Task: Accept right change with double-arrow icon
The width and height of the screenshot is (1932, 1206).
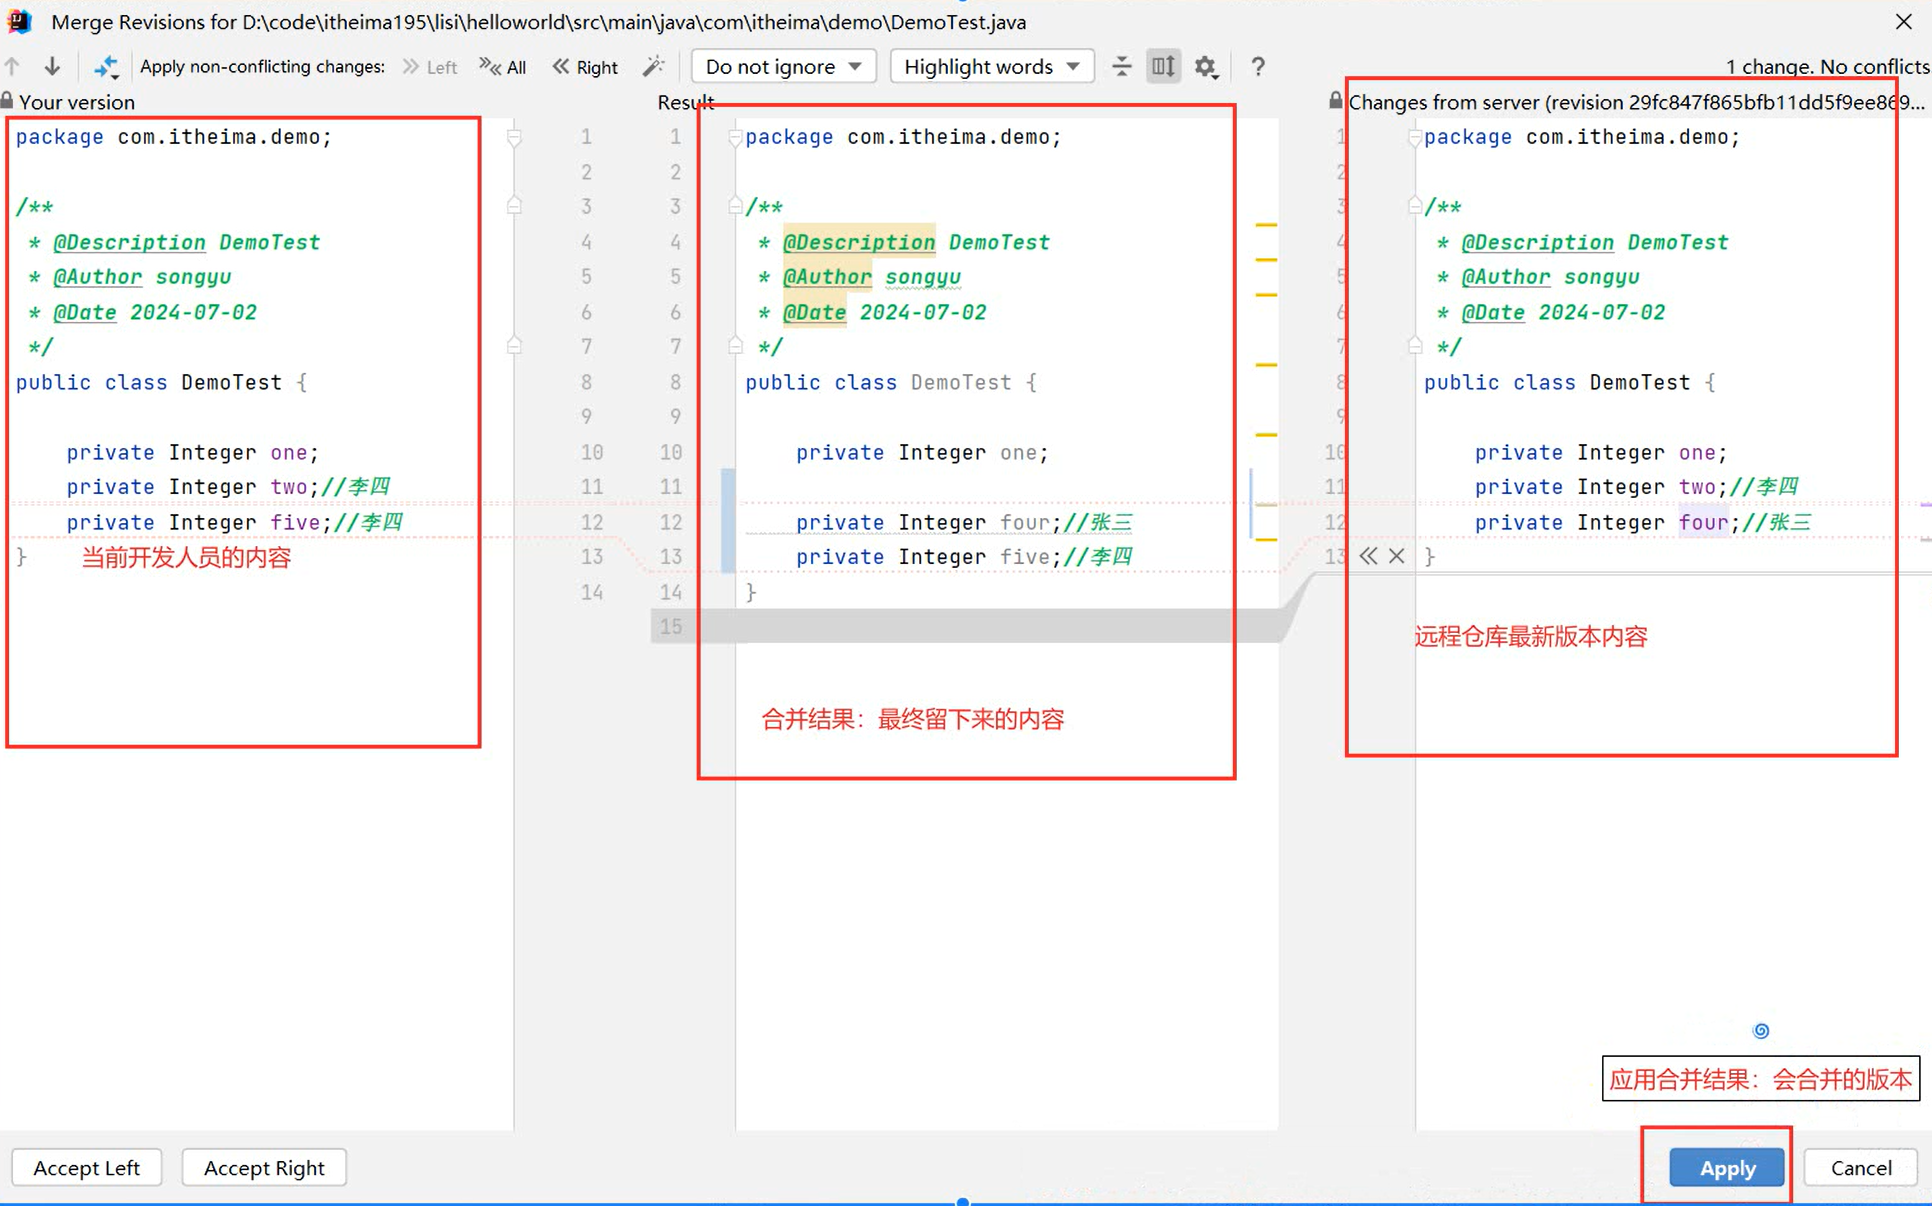Action: 1368,556
